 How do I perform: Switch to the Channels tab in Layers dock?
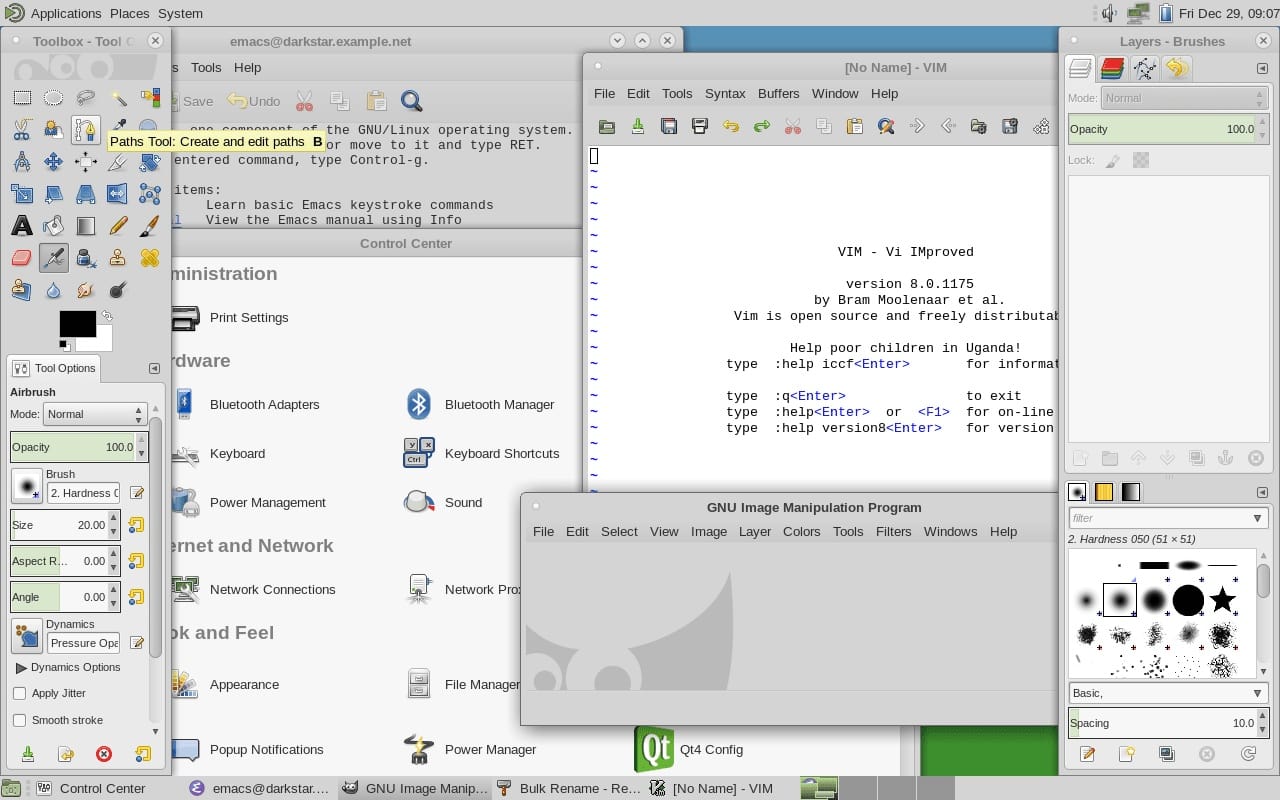click(x=1112, y=68)
